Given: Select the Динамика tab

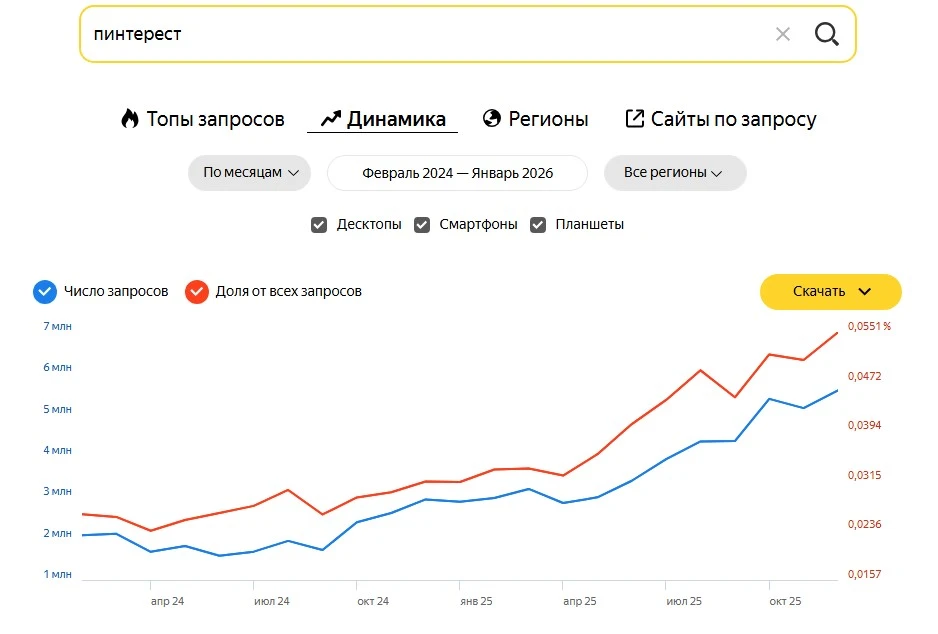Looking at the screenshot, I should click(x=383, y=118).
